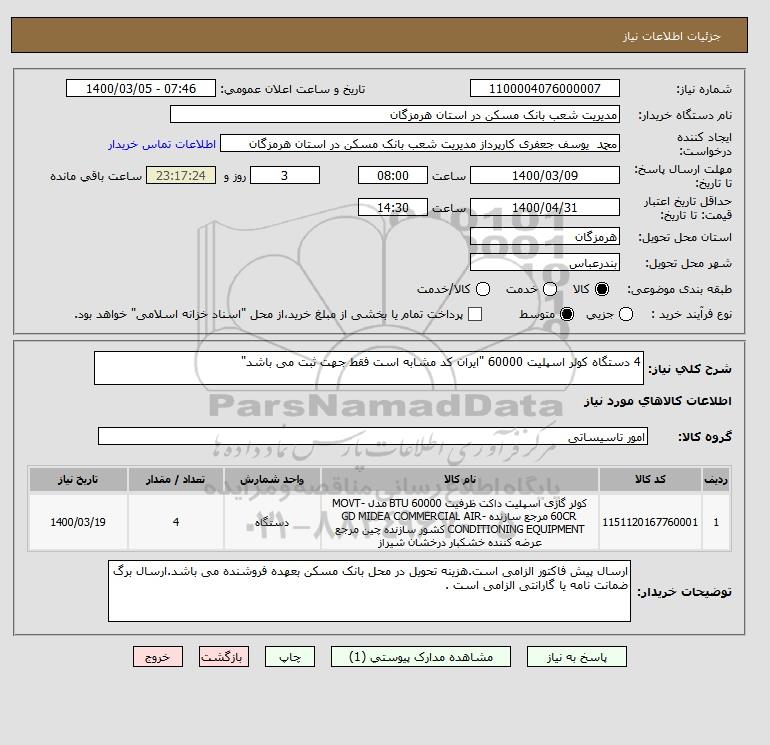This screenshot has width=770, height=745.
Task: Click the row number cell 1
Action: (x=716, y=522)
